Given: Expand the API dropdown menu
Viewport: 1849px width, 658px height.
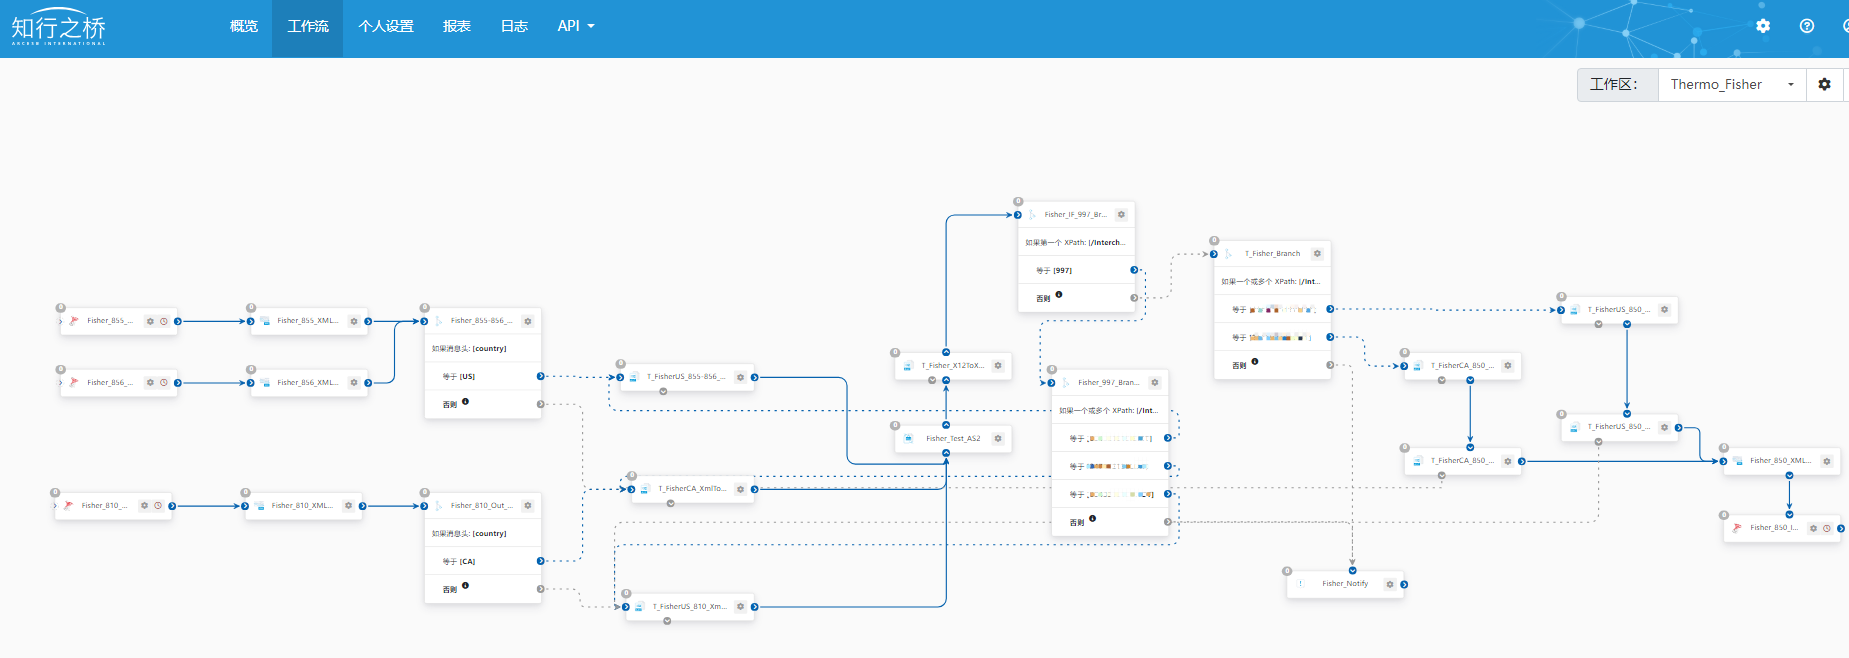Looking at the screenshot, I should [576, 26].
